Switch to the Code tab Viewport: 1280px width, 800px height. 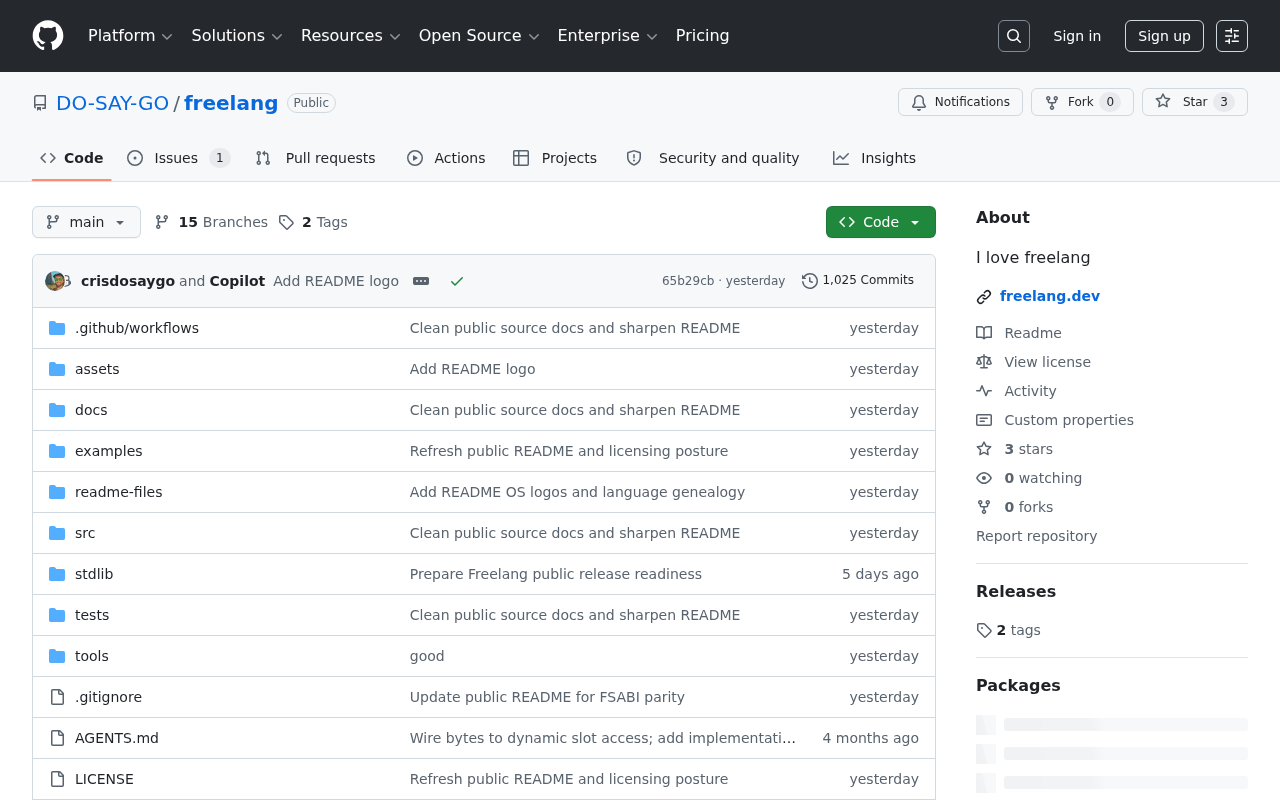pyautogui.click(x=72, y=158)
